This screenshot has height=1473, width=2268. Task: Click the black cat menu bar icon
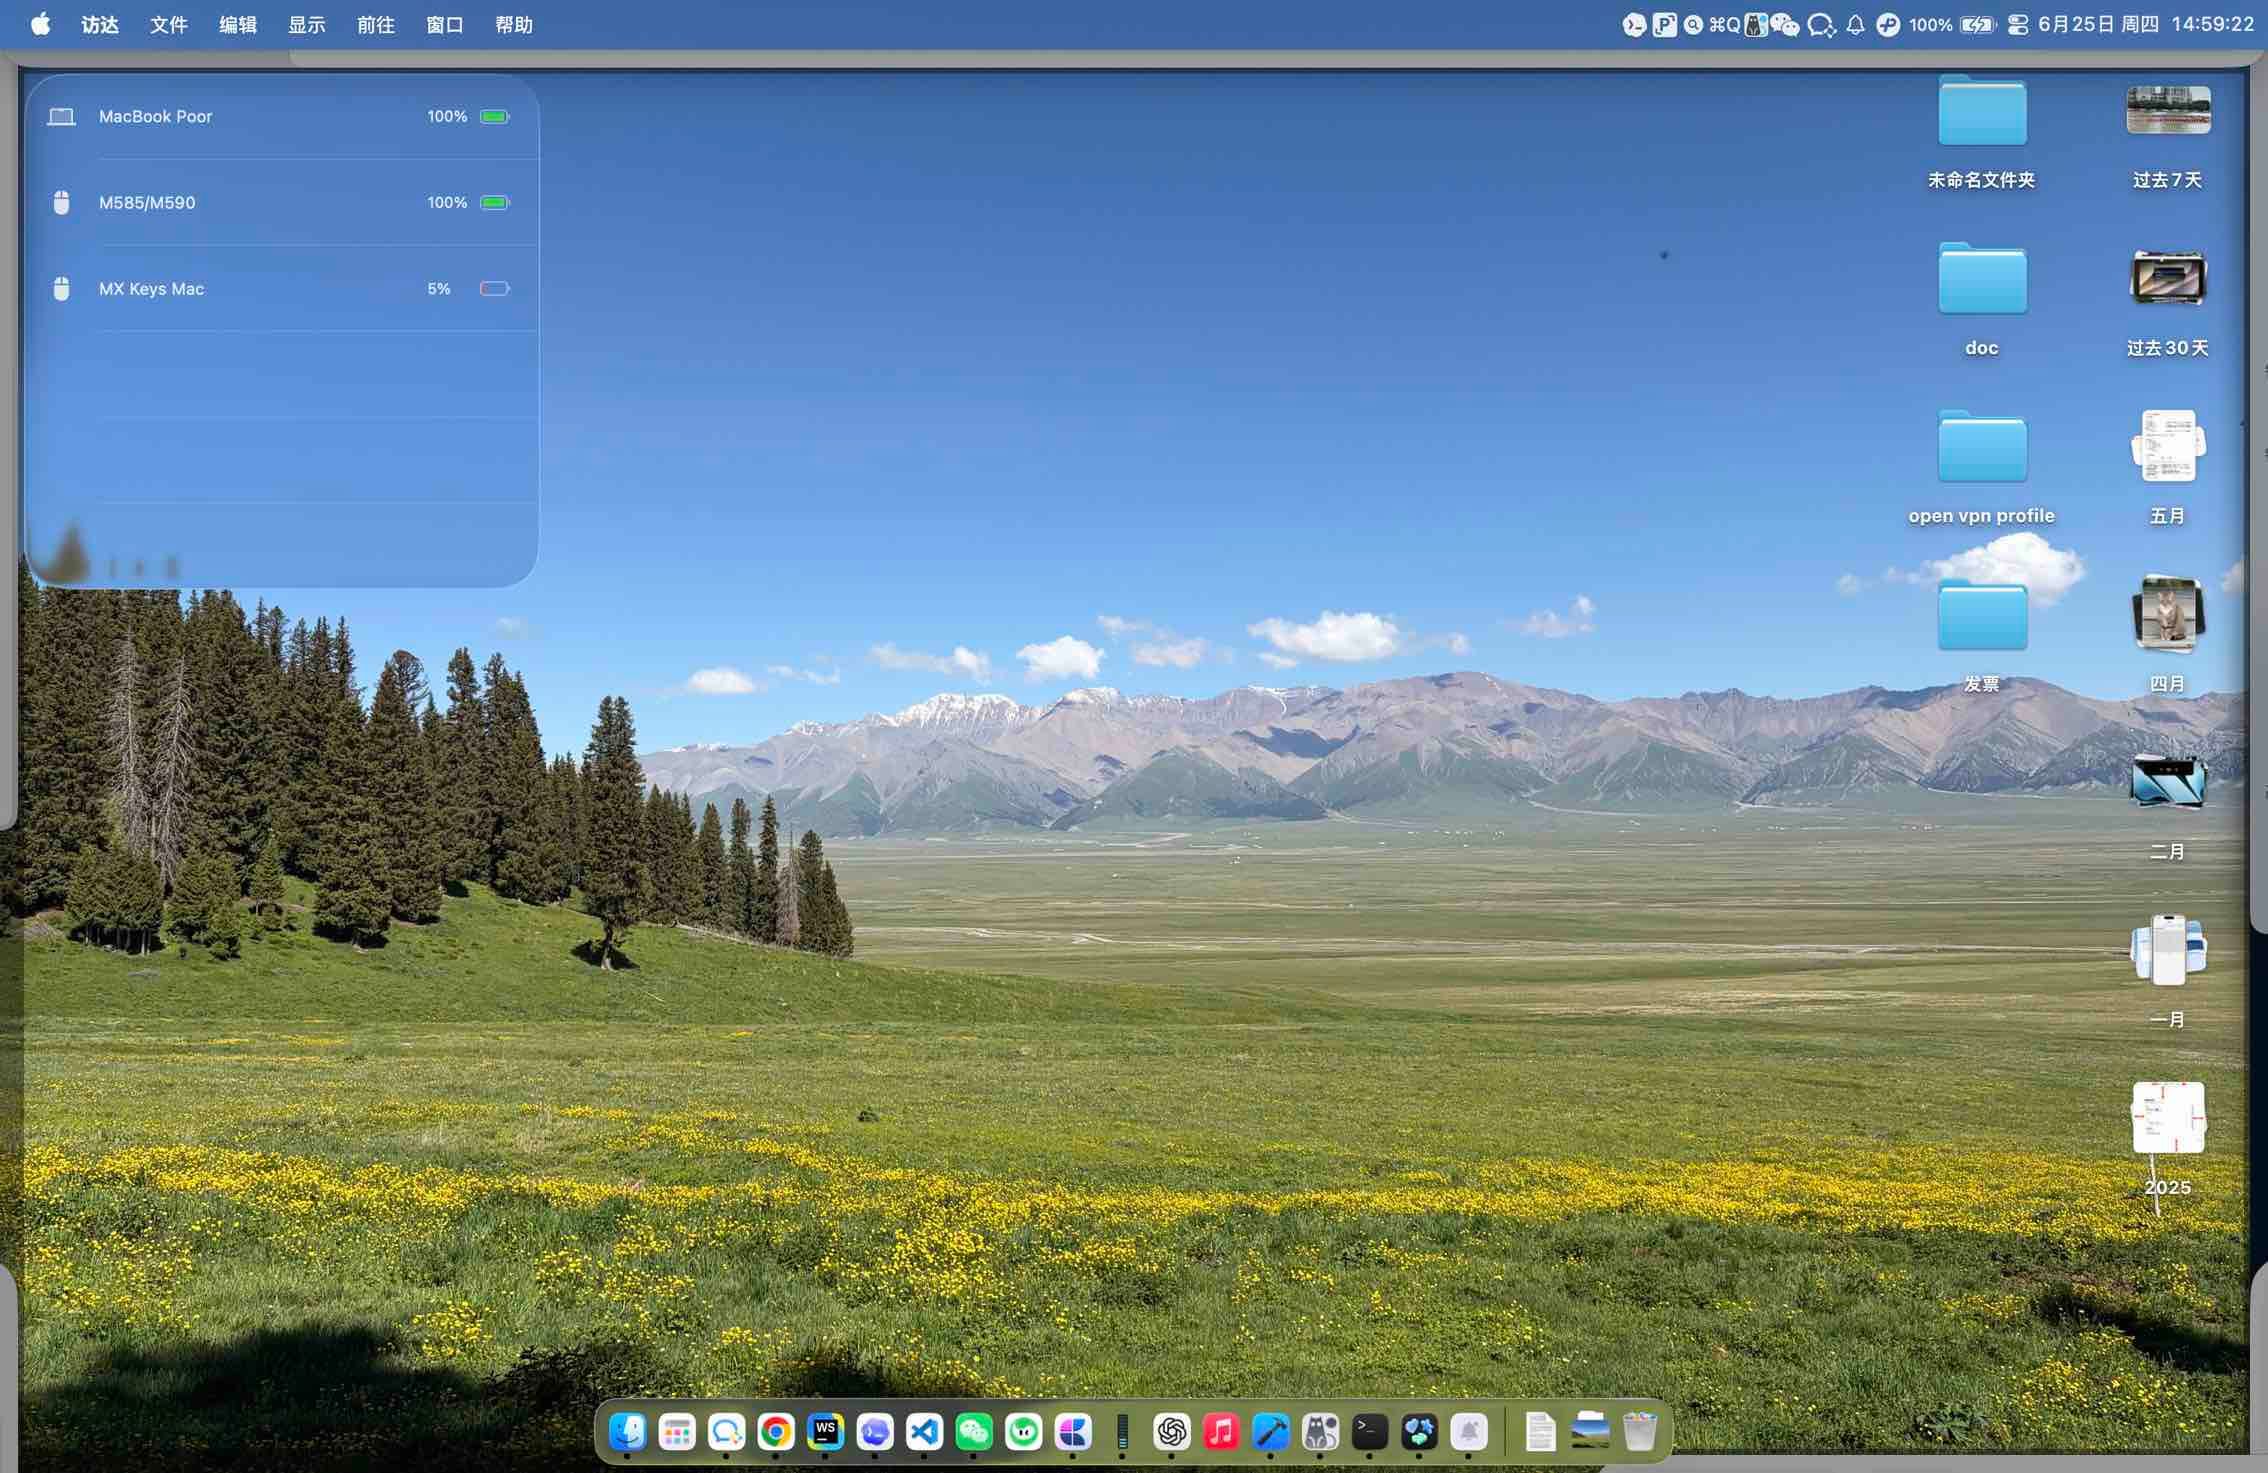click(1756, 25)
